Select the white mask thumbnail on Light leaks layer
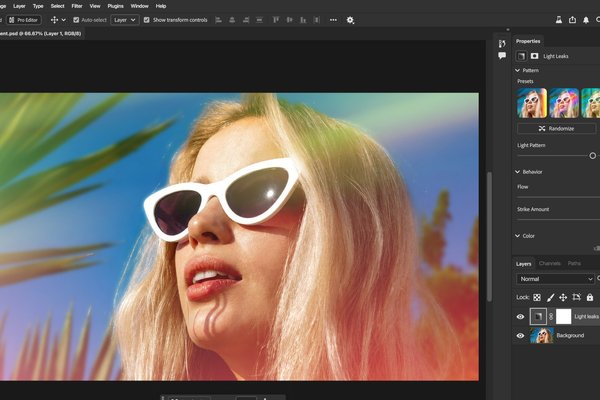This screenshot has height=400, width=600. click(x=563, y=317)
